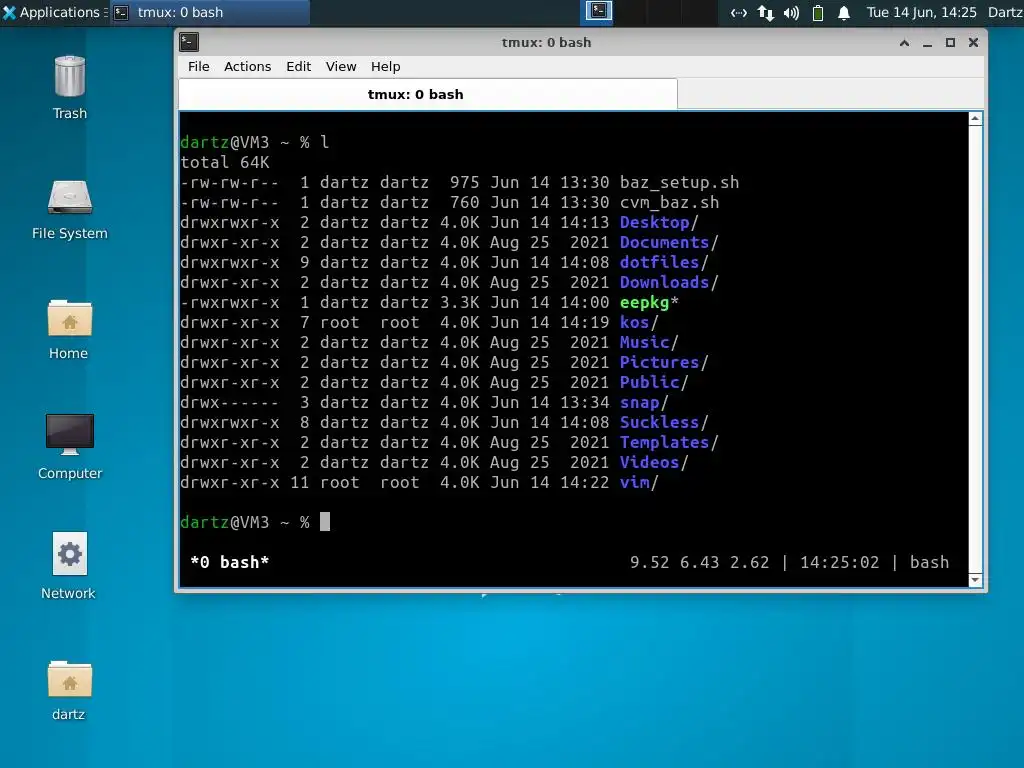Viewport: 1024px width, 768px height.
Task: Click the 'dotfiles/' directory entry
Action: point(664,263)
